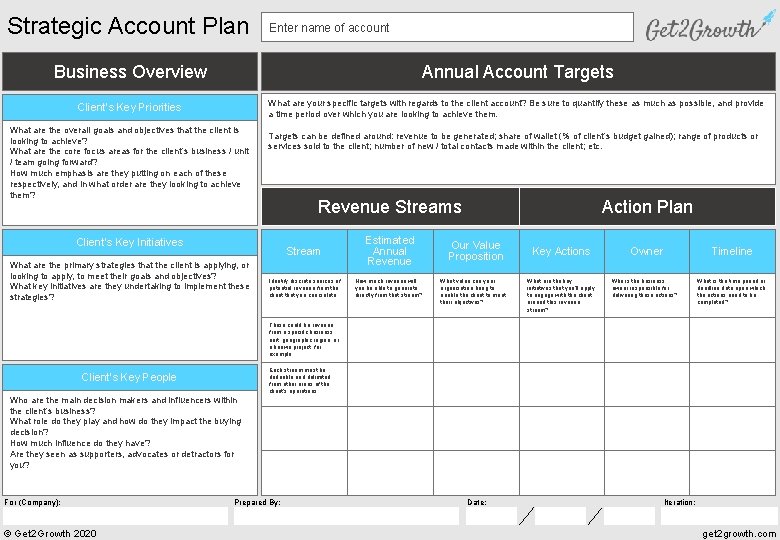Click the Get2Growth logo

tap(710, 26)
